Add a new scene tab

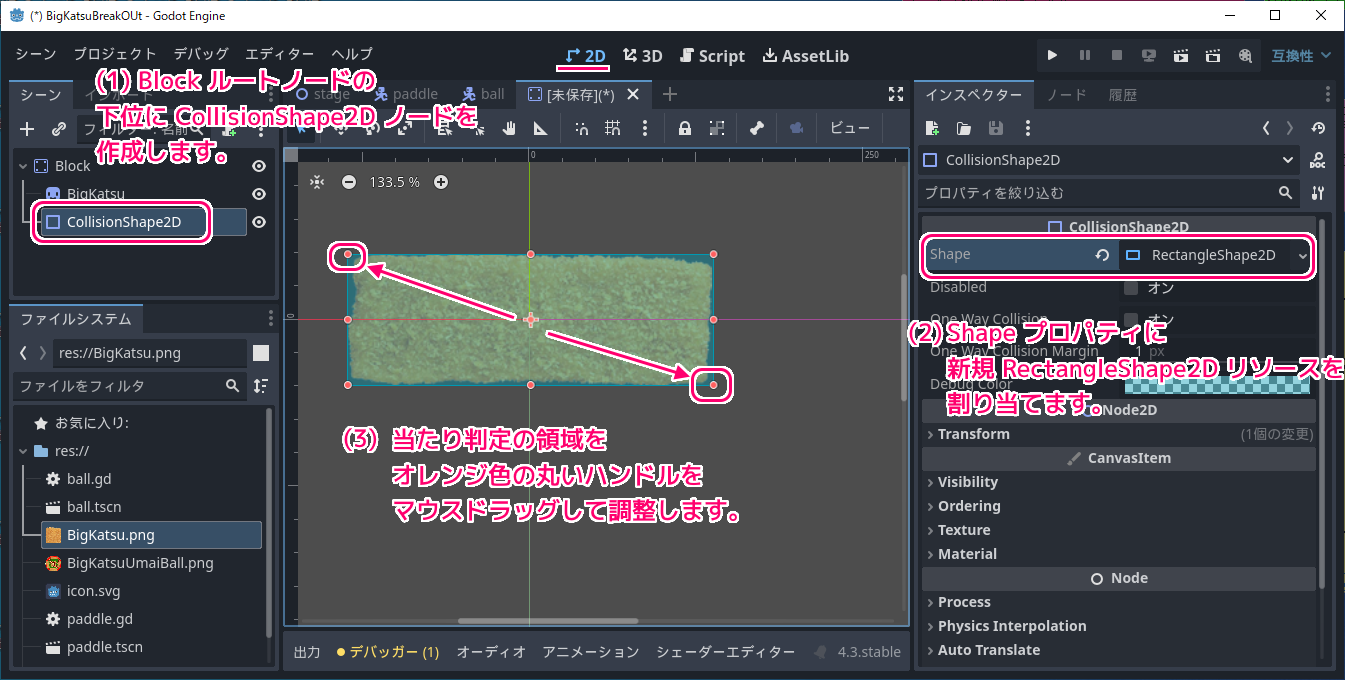tap(670, 94)
